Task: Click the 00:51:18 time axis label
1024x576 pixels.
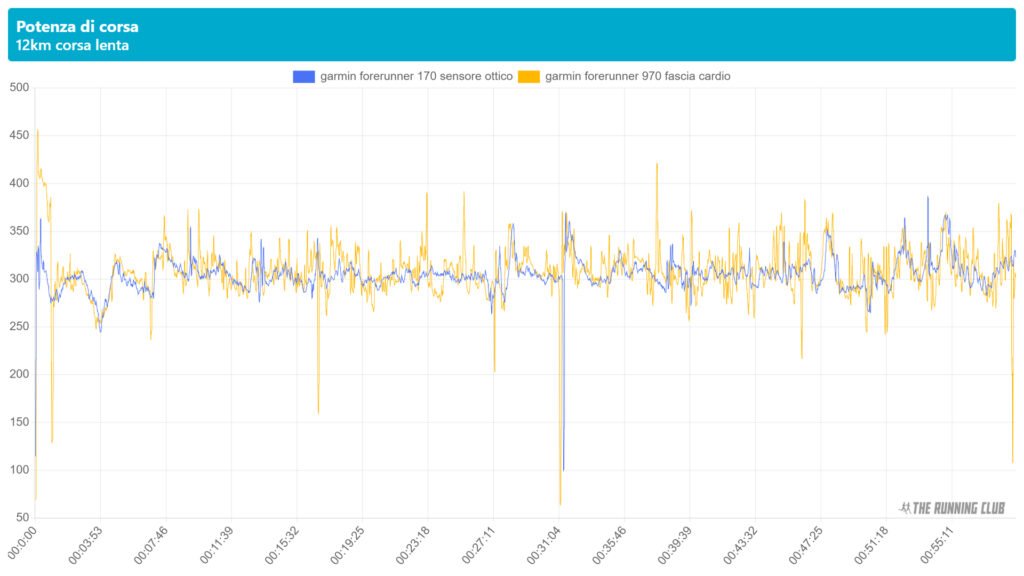Action: (872, 545)
